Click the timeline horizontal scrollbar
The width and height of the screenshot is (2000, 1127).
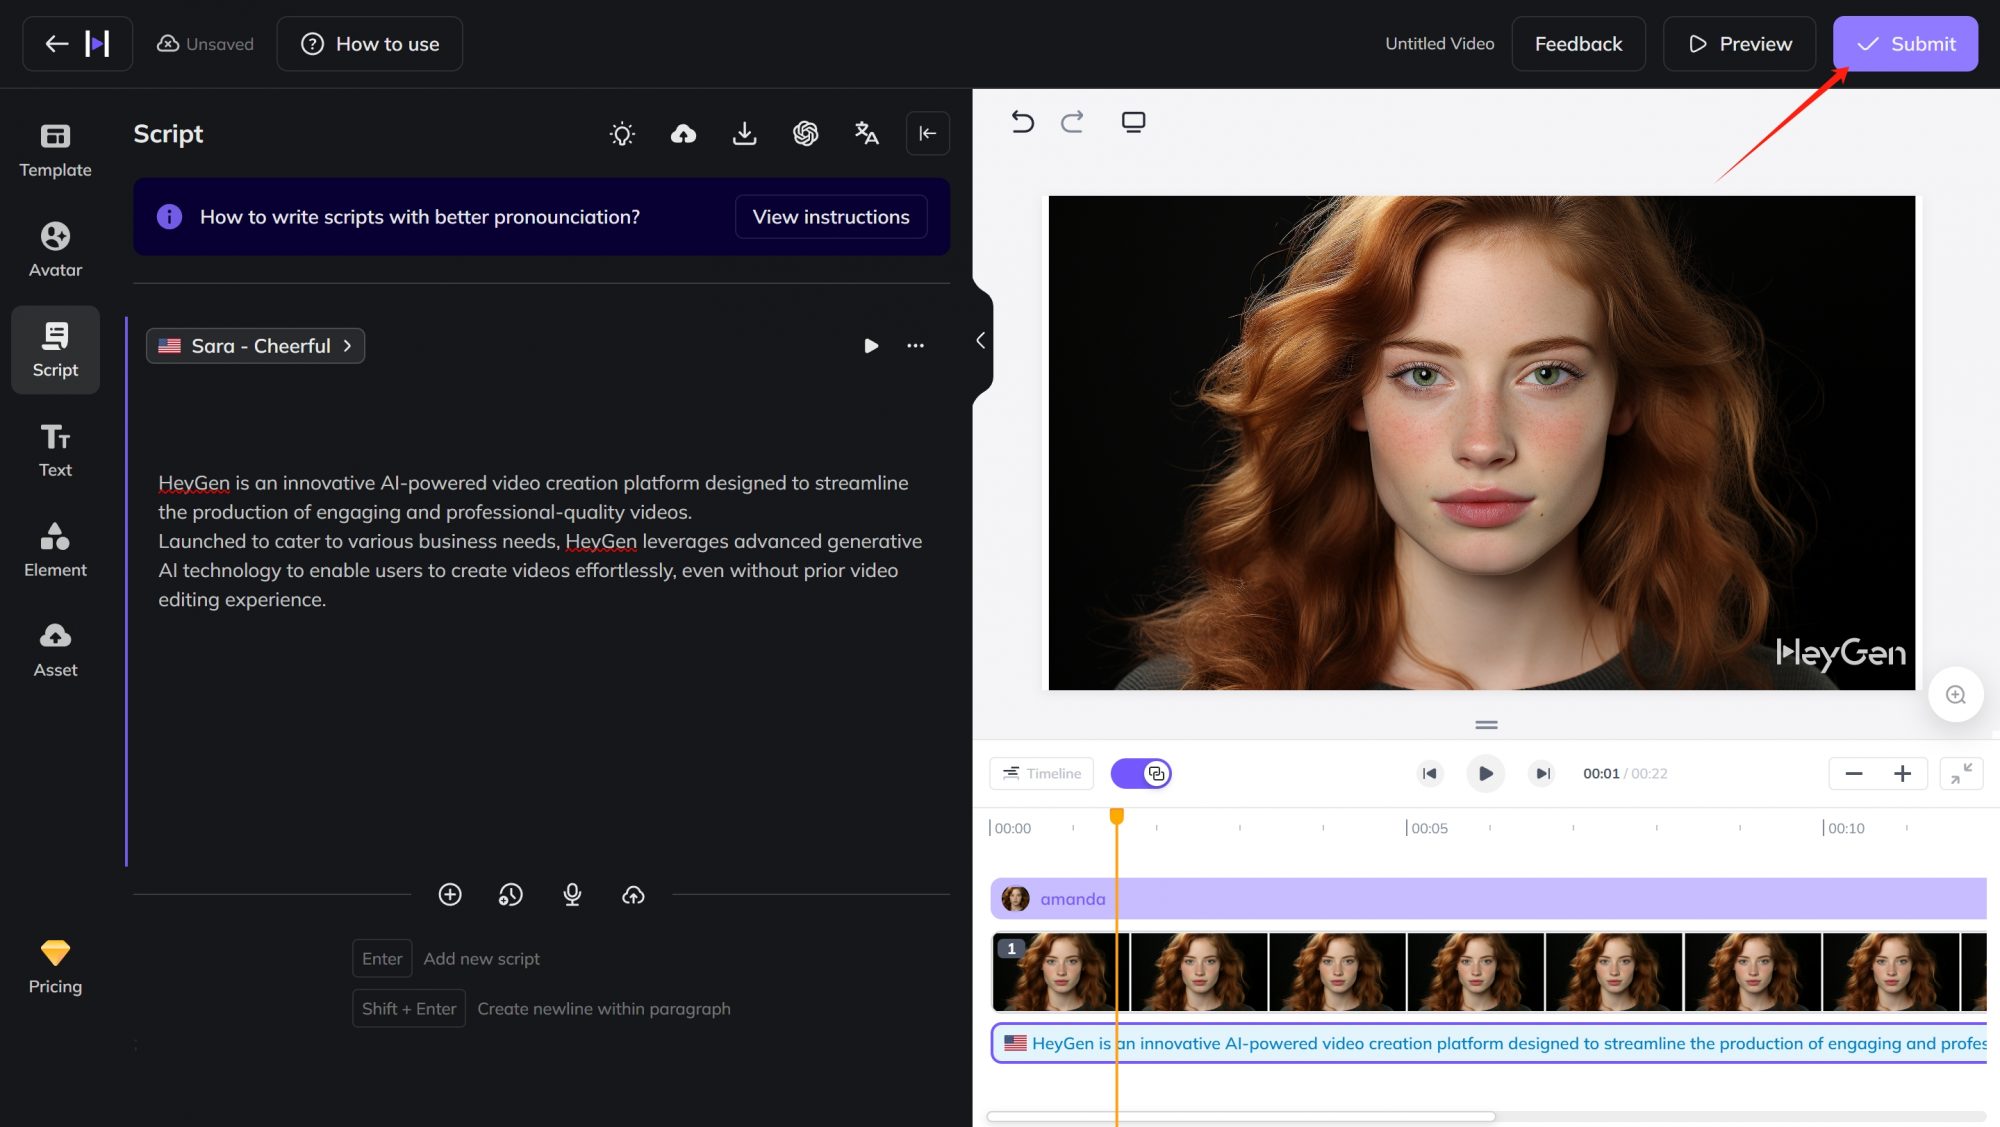click(1241, 1116)
